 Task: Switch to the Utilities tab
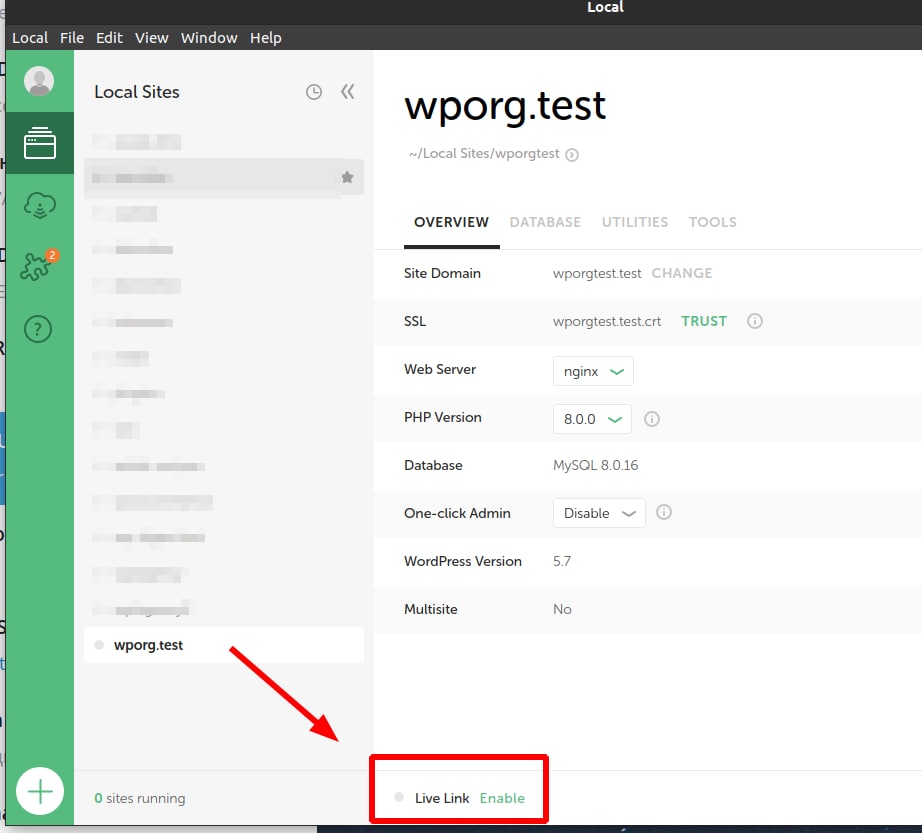[x=634, y=222]
